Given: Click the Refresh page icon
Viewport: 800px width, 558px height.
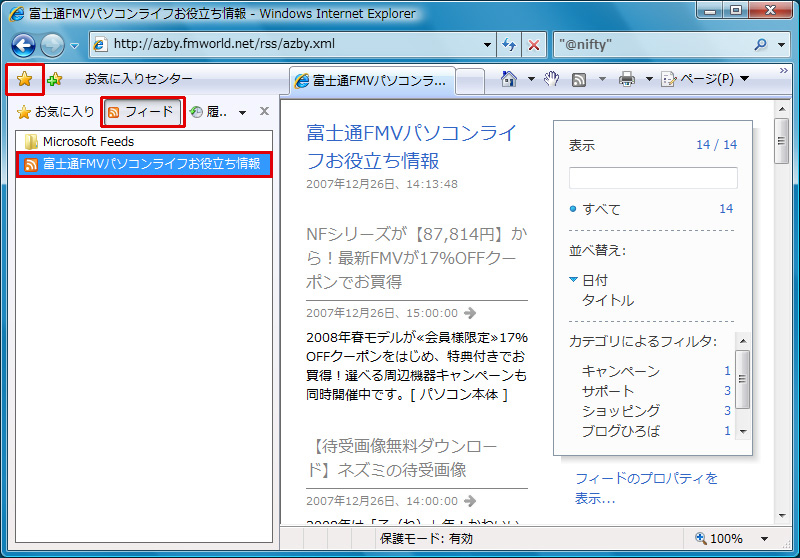Looking at the screenshot, I should (x=509, y=45).
